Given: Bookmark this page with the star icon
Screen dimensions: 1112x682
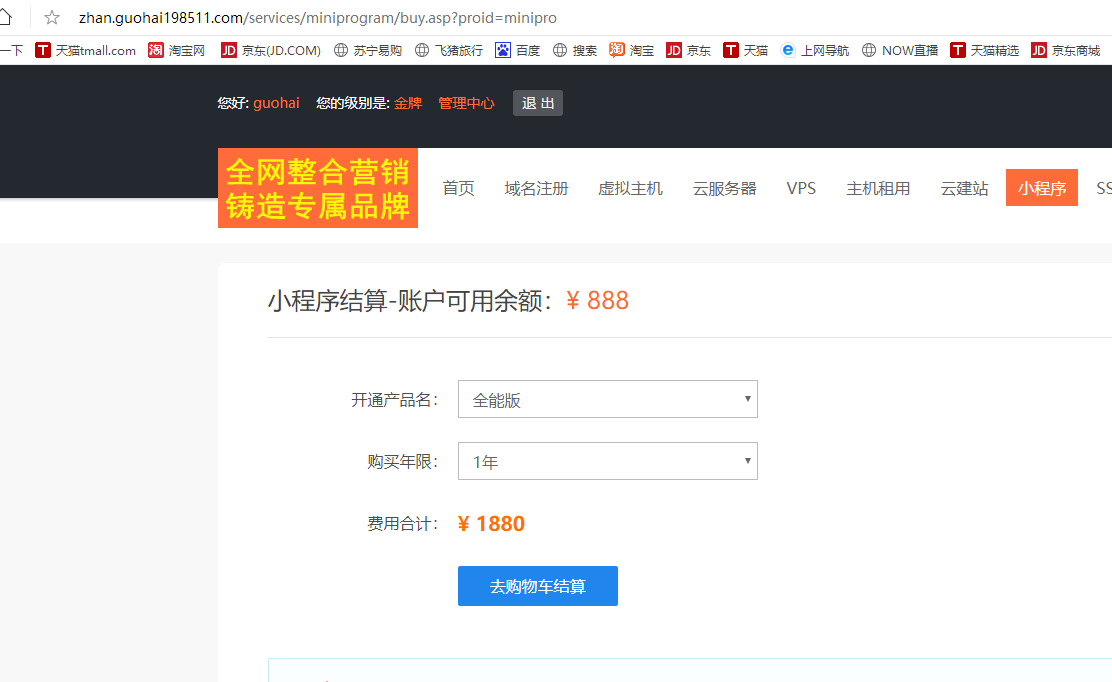Looking at the screenshot, I should [x=50, y=16].
